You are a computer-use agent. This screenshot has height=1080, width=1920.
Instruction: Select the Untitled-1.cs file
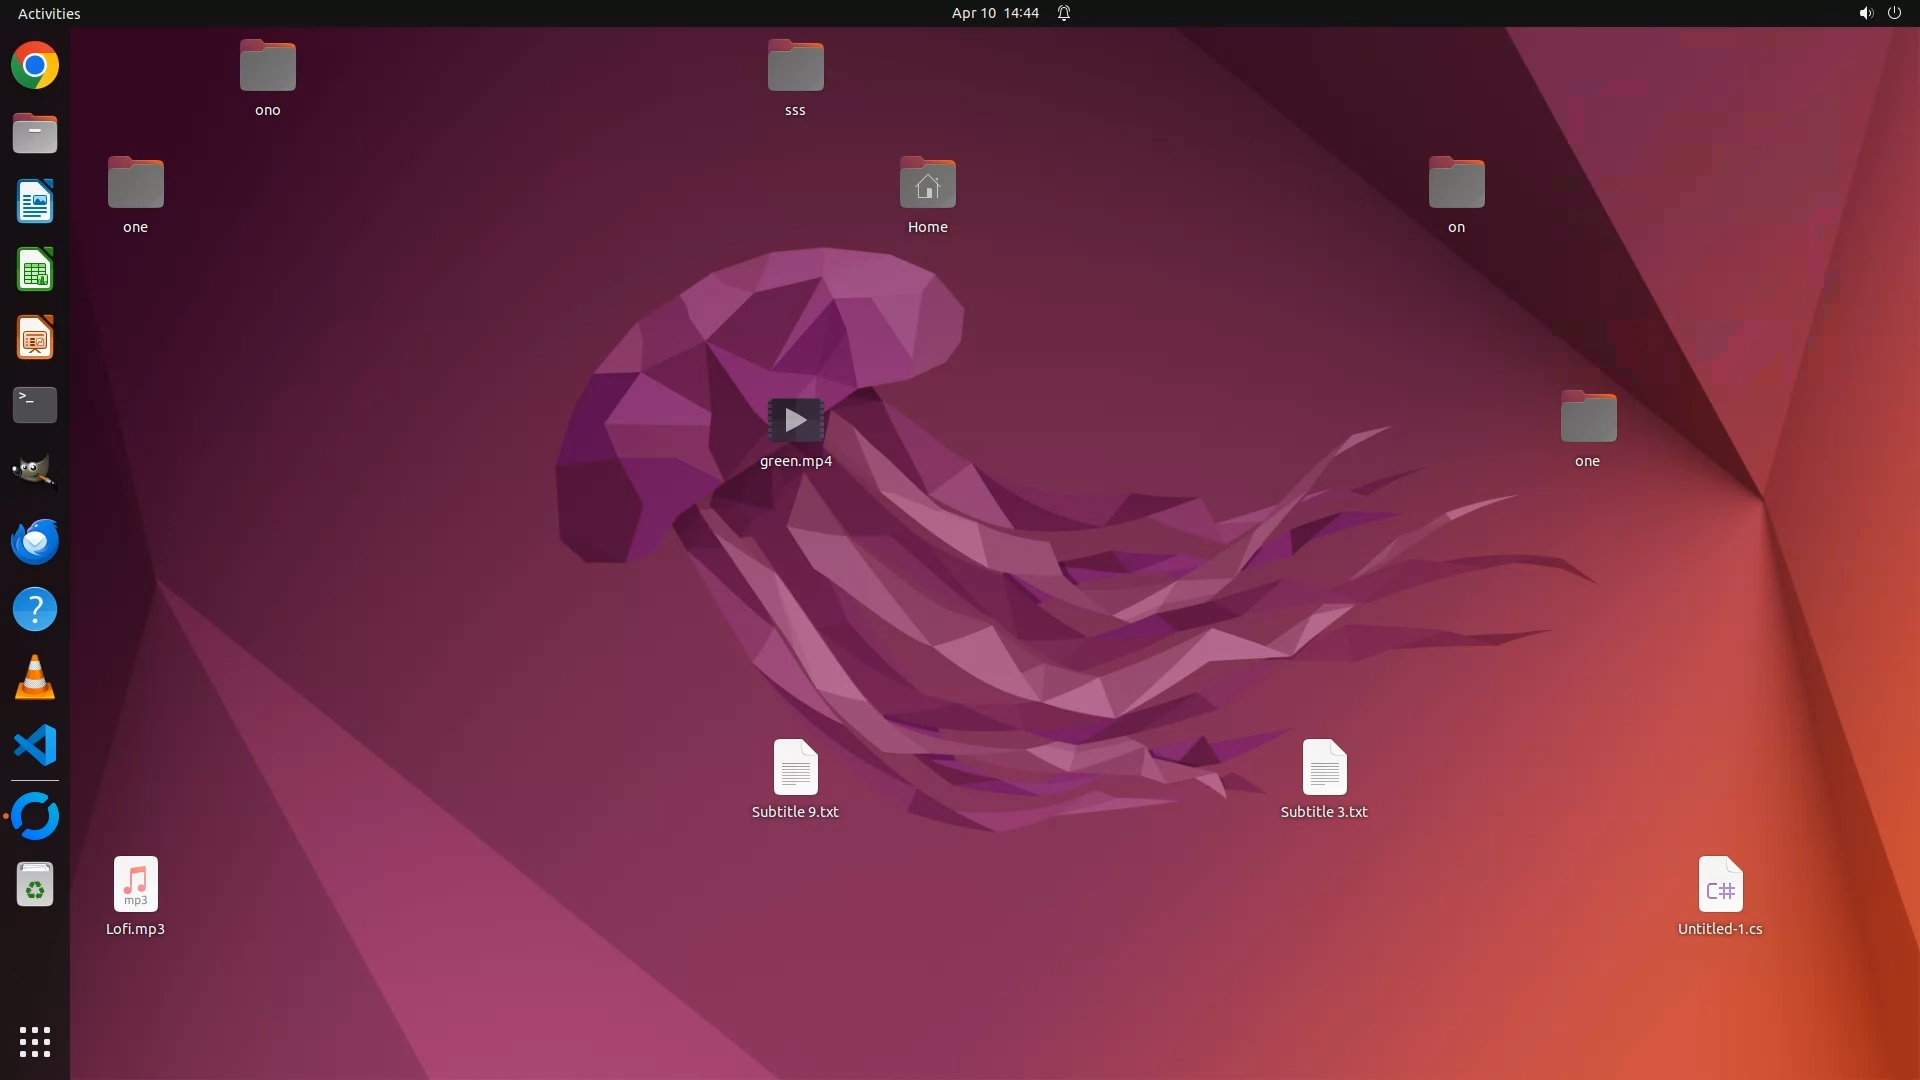tap(1720, 885)
